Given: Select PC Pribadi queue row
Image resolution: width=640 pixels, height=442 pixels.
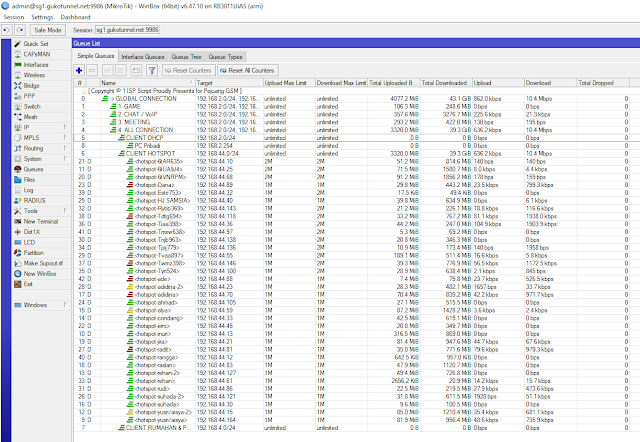Looking at the screenshot, I should pyautogui.click(x=353, y=146).
